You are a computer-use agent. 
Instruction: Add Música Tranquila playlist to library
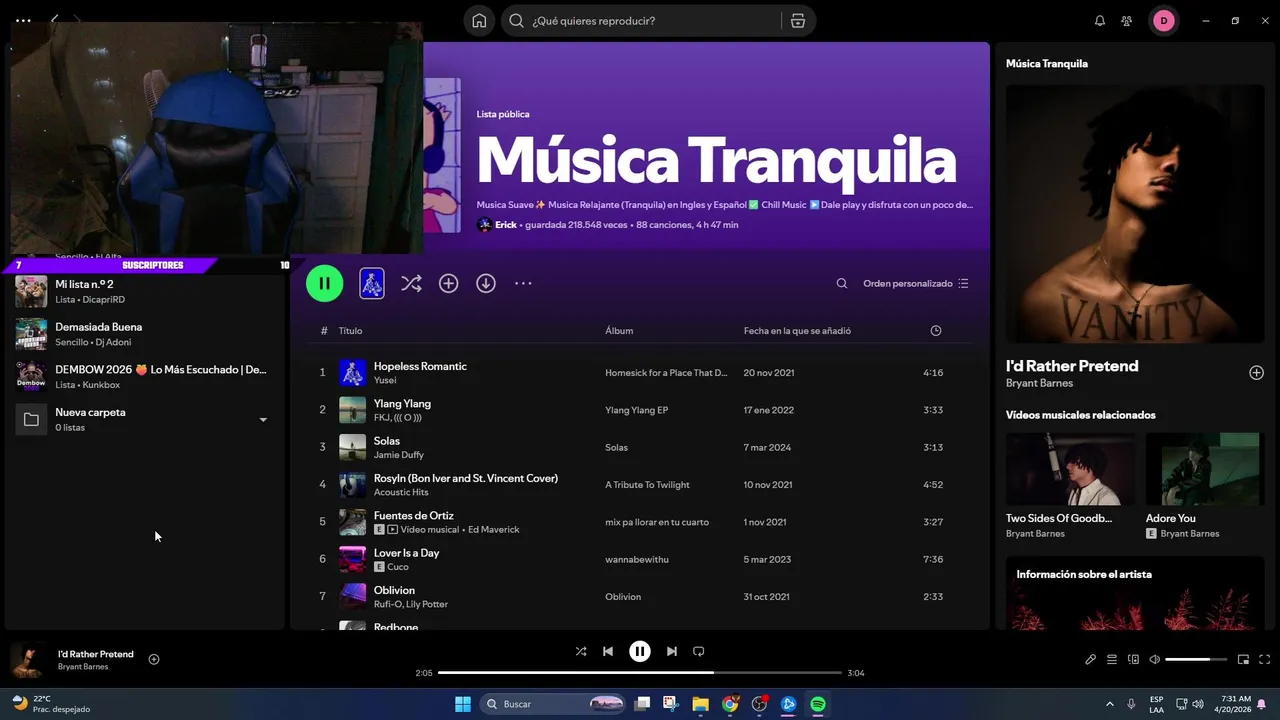[449, 284]
